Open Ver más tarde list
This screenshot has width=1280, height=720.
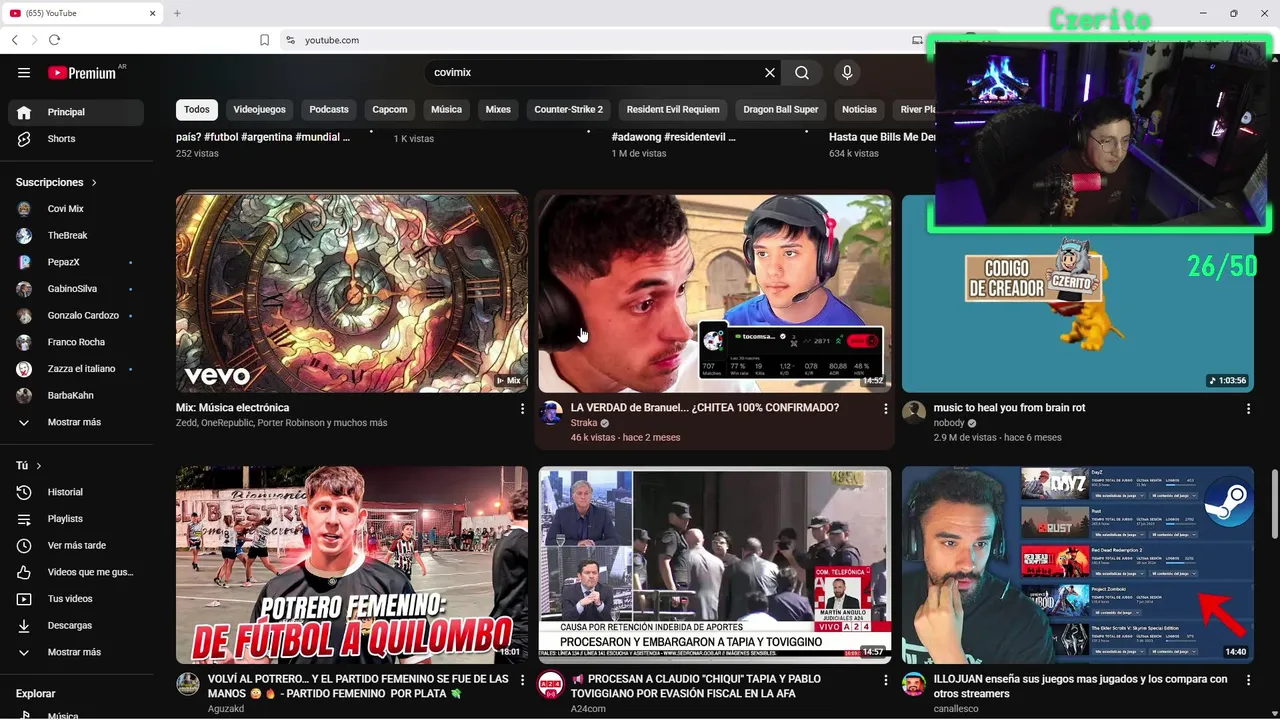pos(76,545)
